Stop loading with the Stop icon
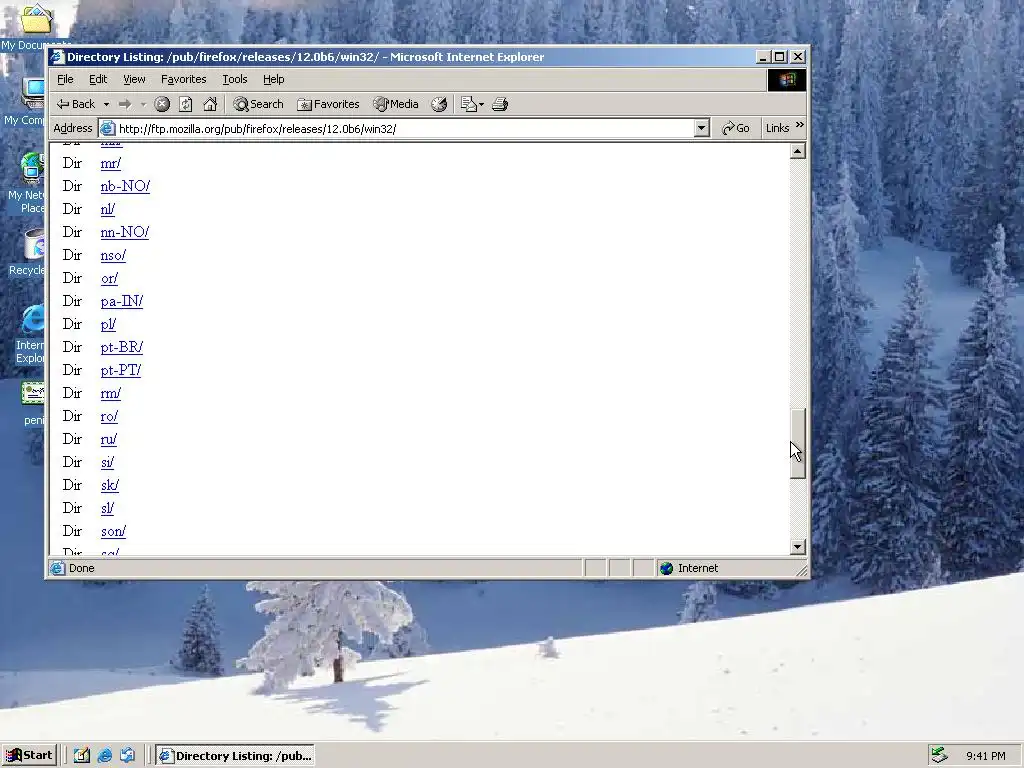1024x768 pixels. tap(162, 104)
